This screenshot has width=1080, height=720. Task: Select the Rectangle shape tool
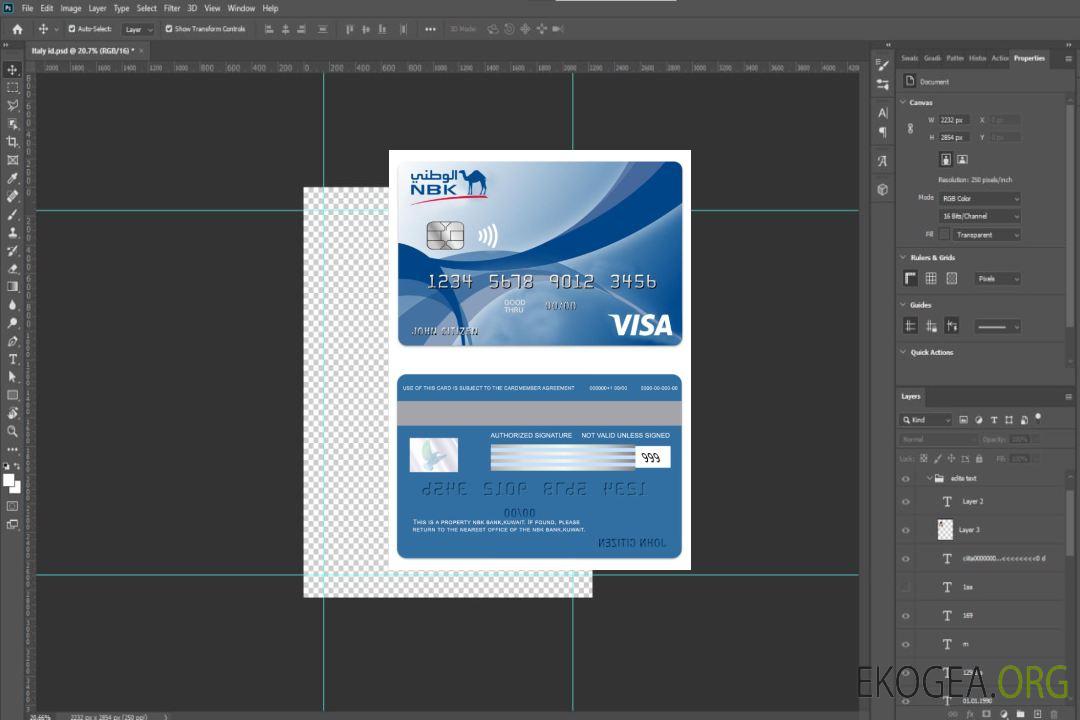12,395
